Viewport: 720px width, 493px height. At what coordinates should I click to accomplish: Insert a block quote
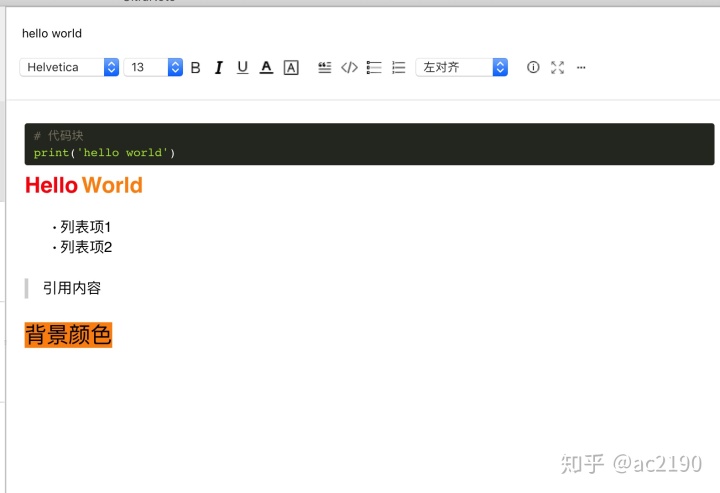click(325, 67)
